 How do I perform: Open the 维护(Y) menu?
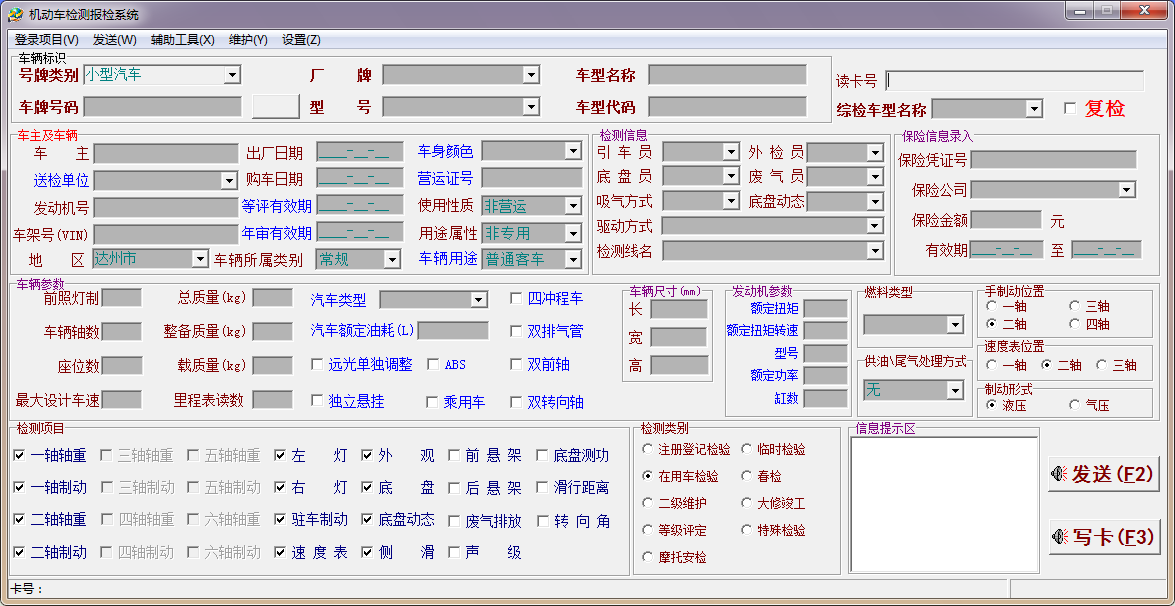[248, 40]
